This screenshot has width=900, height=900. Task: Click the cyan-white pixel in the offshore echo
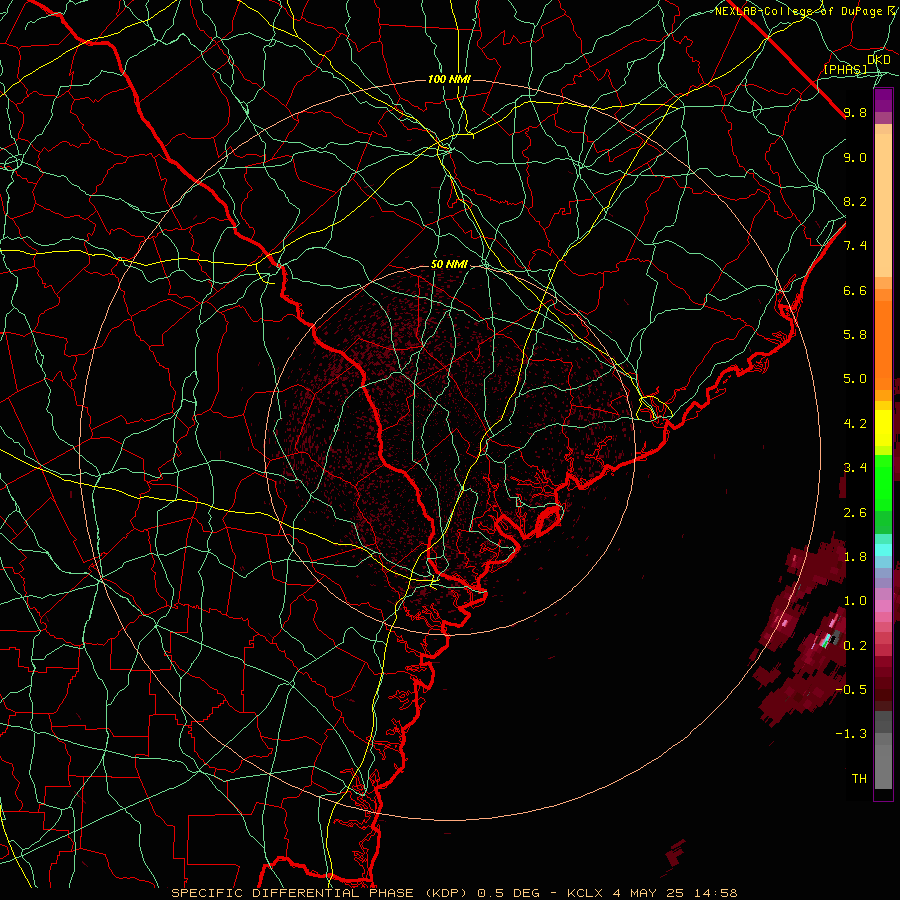[x=827, y=639]
